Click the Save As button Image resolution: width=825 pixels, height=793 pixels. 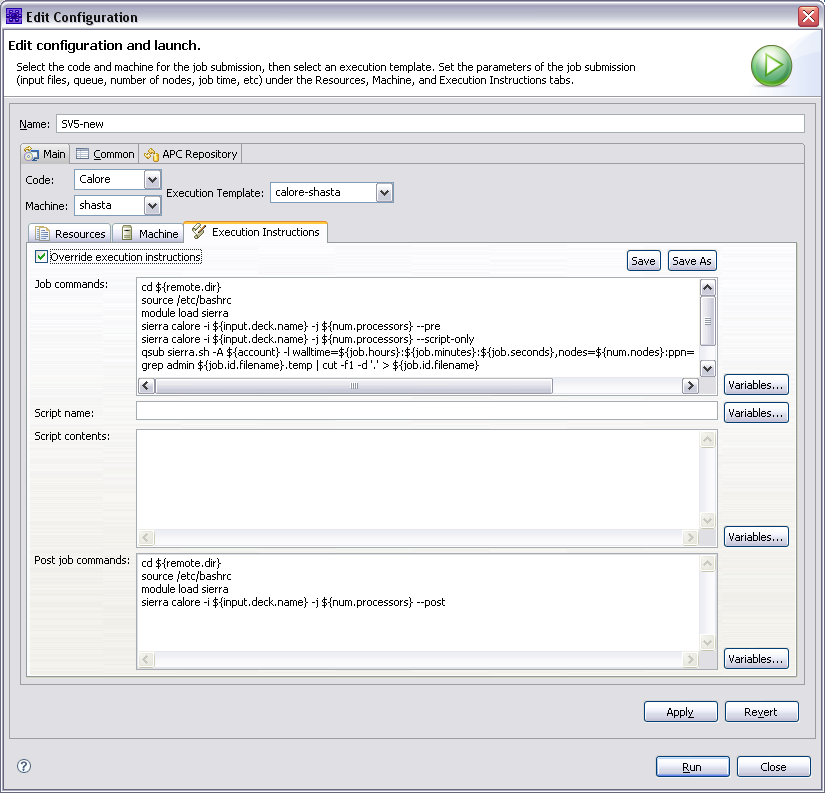(x=692, y=260)
